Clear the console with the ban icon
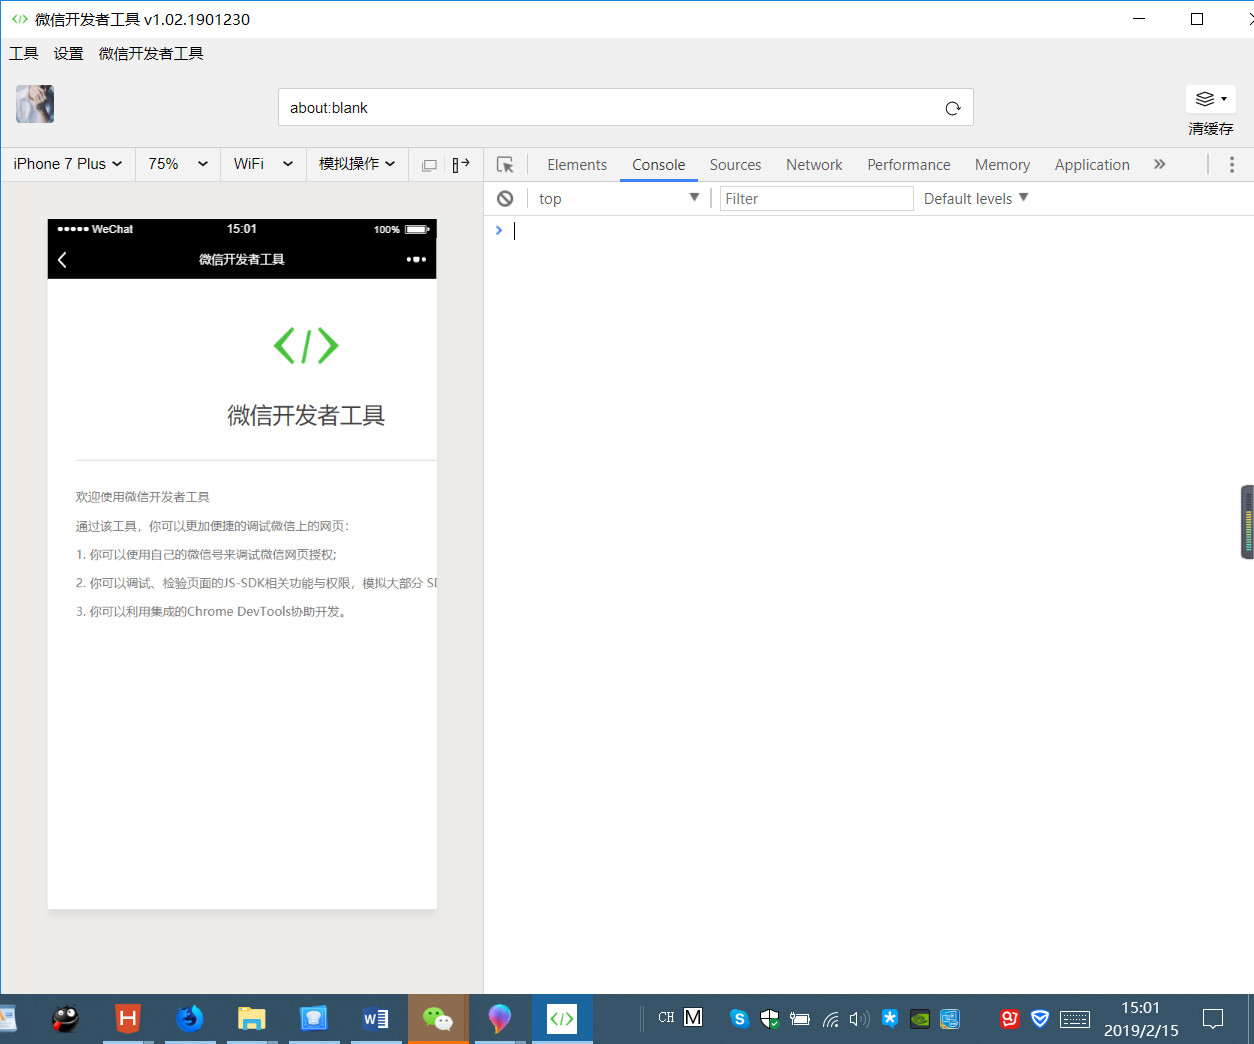The image size is (1254, 1044). tap(505, 198)
